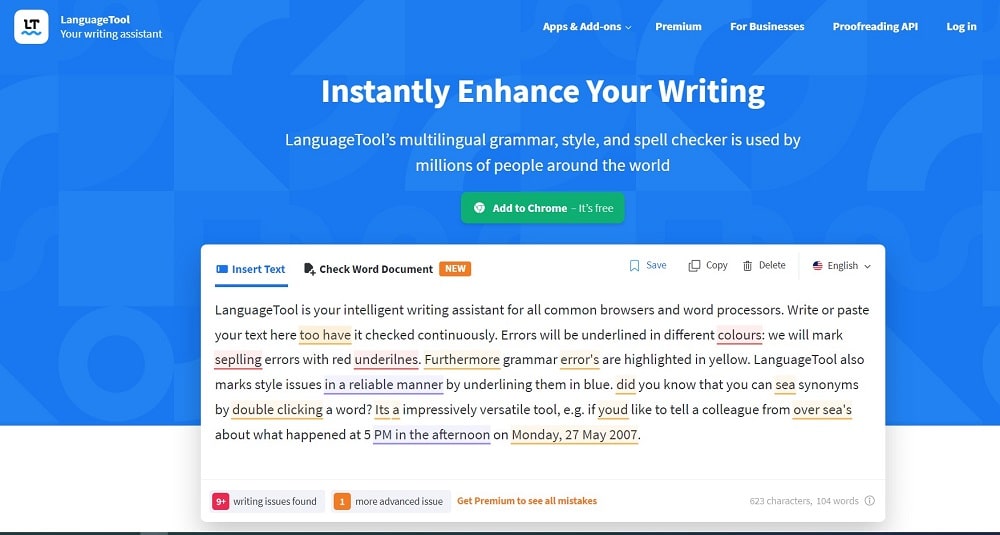Screen dimensions: 1000x535
Task: Click the Check Word Document file icon
Action: (x=309, y=269)
